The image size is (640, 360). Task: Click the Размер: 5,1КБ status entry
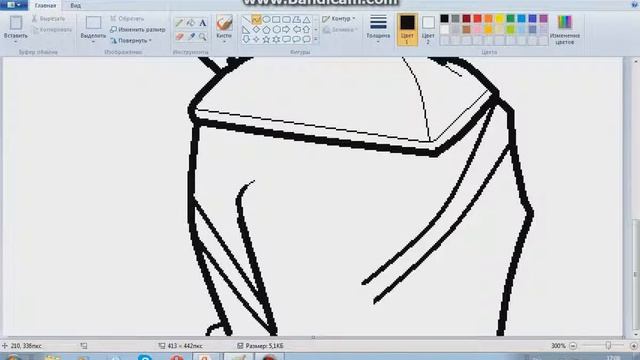[264, 346]
